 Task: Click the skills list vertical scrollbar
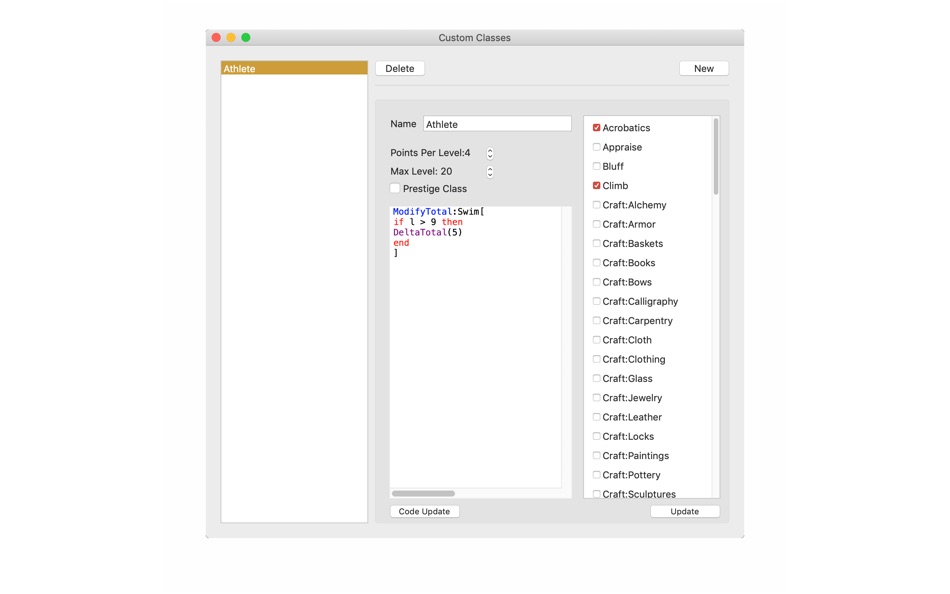[716, 156]
